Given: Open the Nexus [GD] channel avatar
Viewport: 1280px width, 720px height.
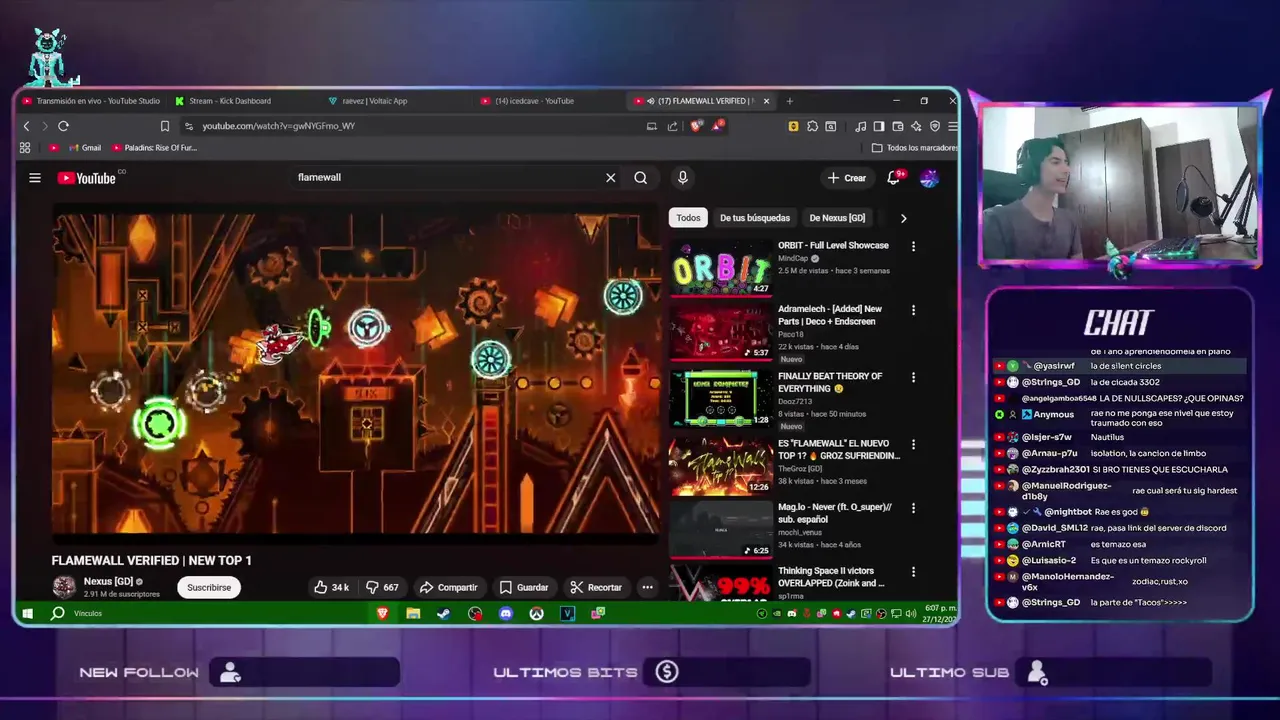Looking at the screenshot, I should 64,587.
